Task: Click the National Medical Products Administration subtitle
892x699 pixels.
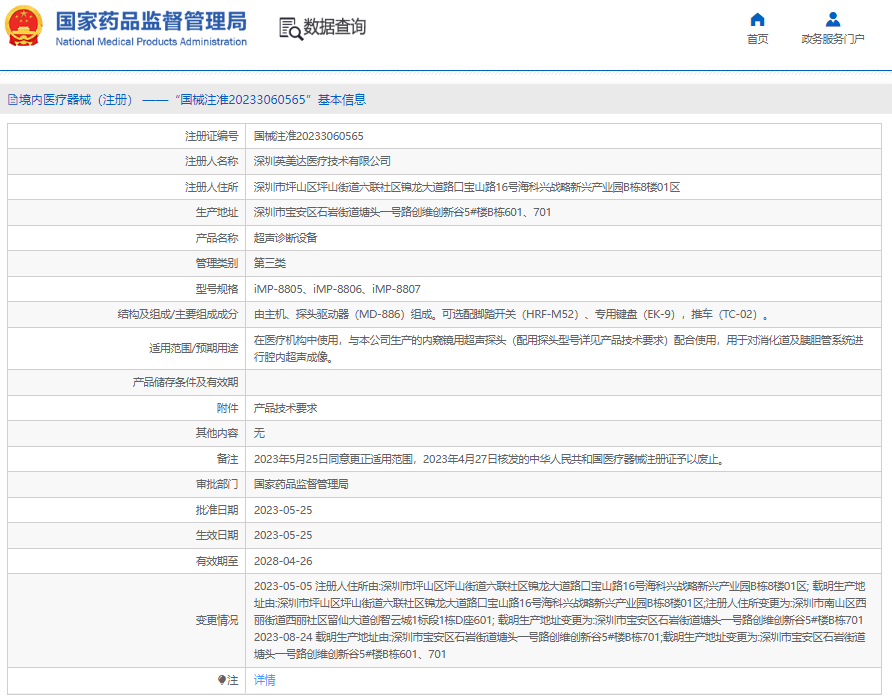Action: (x=150, y=42)
